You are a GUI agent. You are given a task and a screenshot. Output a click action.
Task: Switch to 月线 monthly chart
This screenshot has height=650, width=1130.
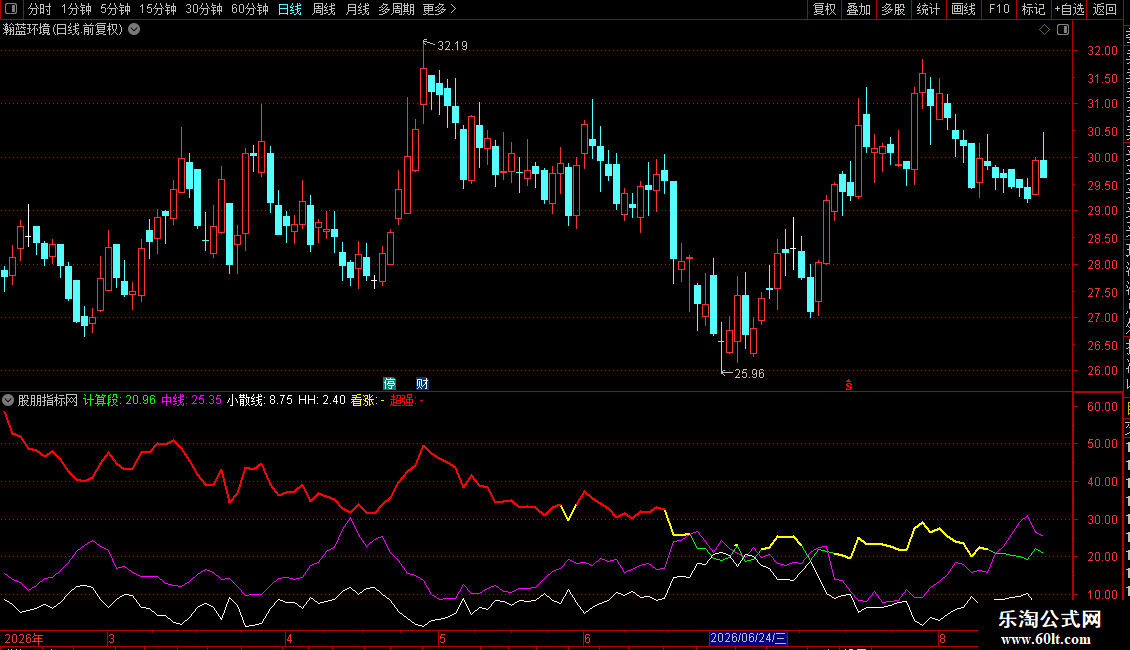tap(357, 9)
